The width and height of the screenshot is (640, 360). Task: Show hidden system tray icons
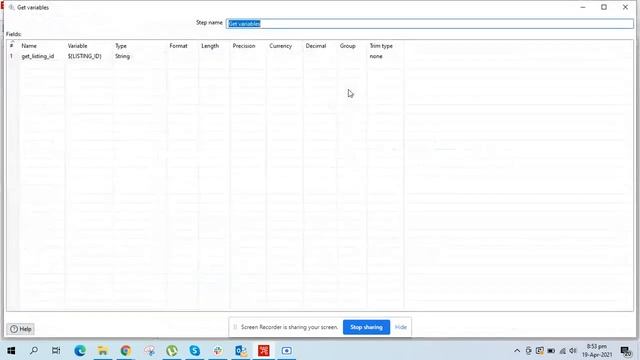tap(517, 351)
